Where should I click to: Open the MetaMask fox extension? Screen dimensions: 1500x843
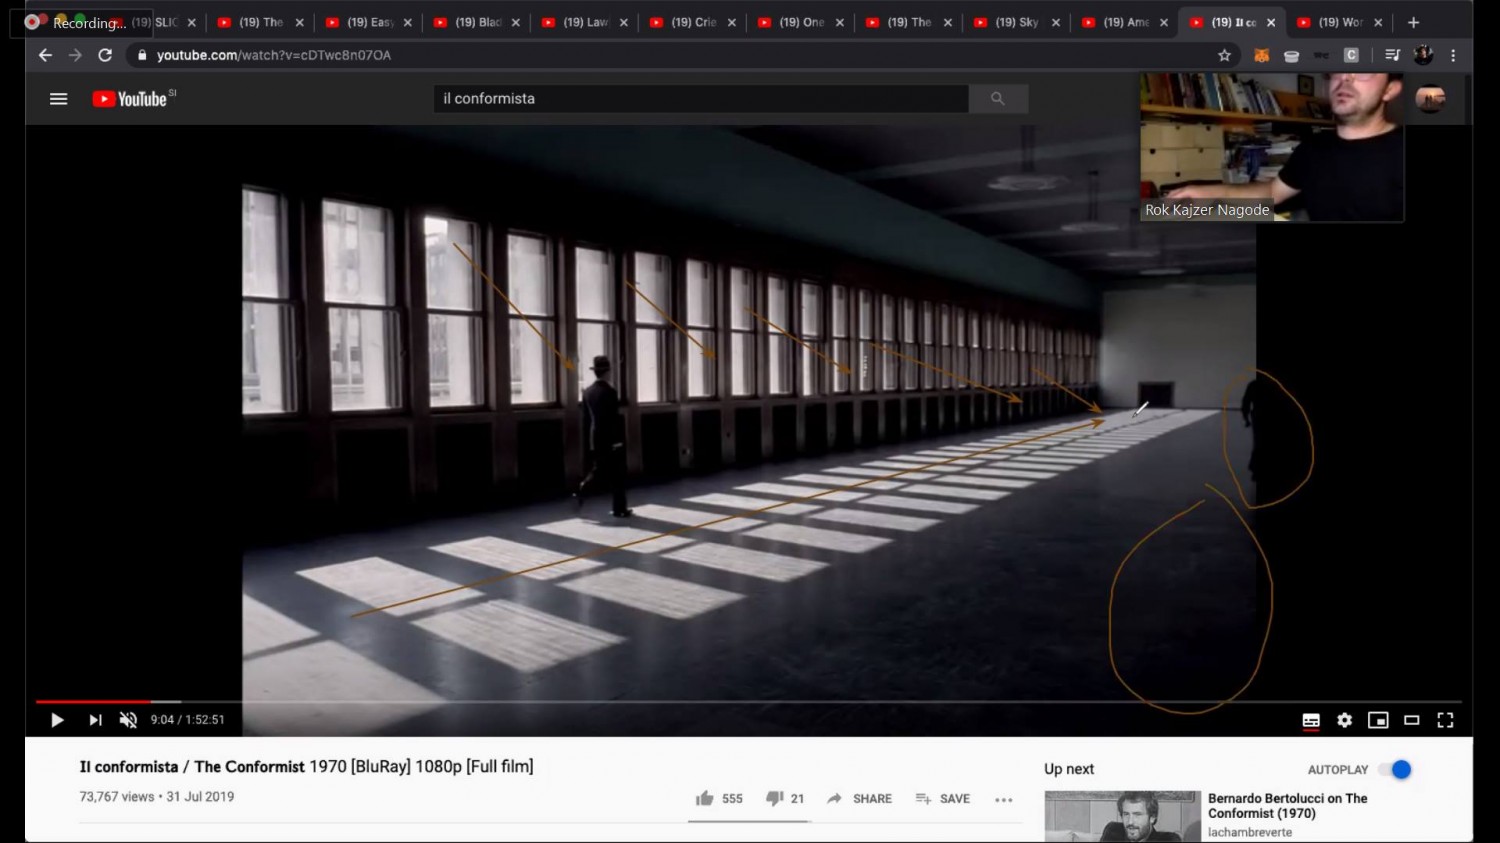(1262, 56)
